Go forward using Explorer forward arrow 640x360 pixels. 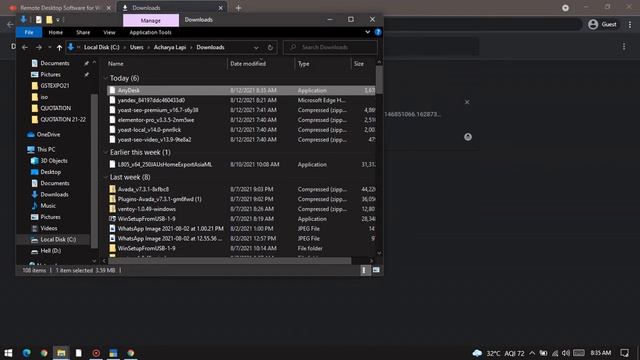[38, 47]
